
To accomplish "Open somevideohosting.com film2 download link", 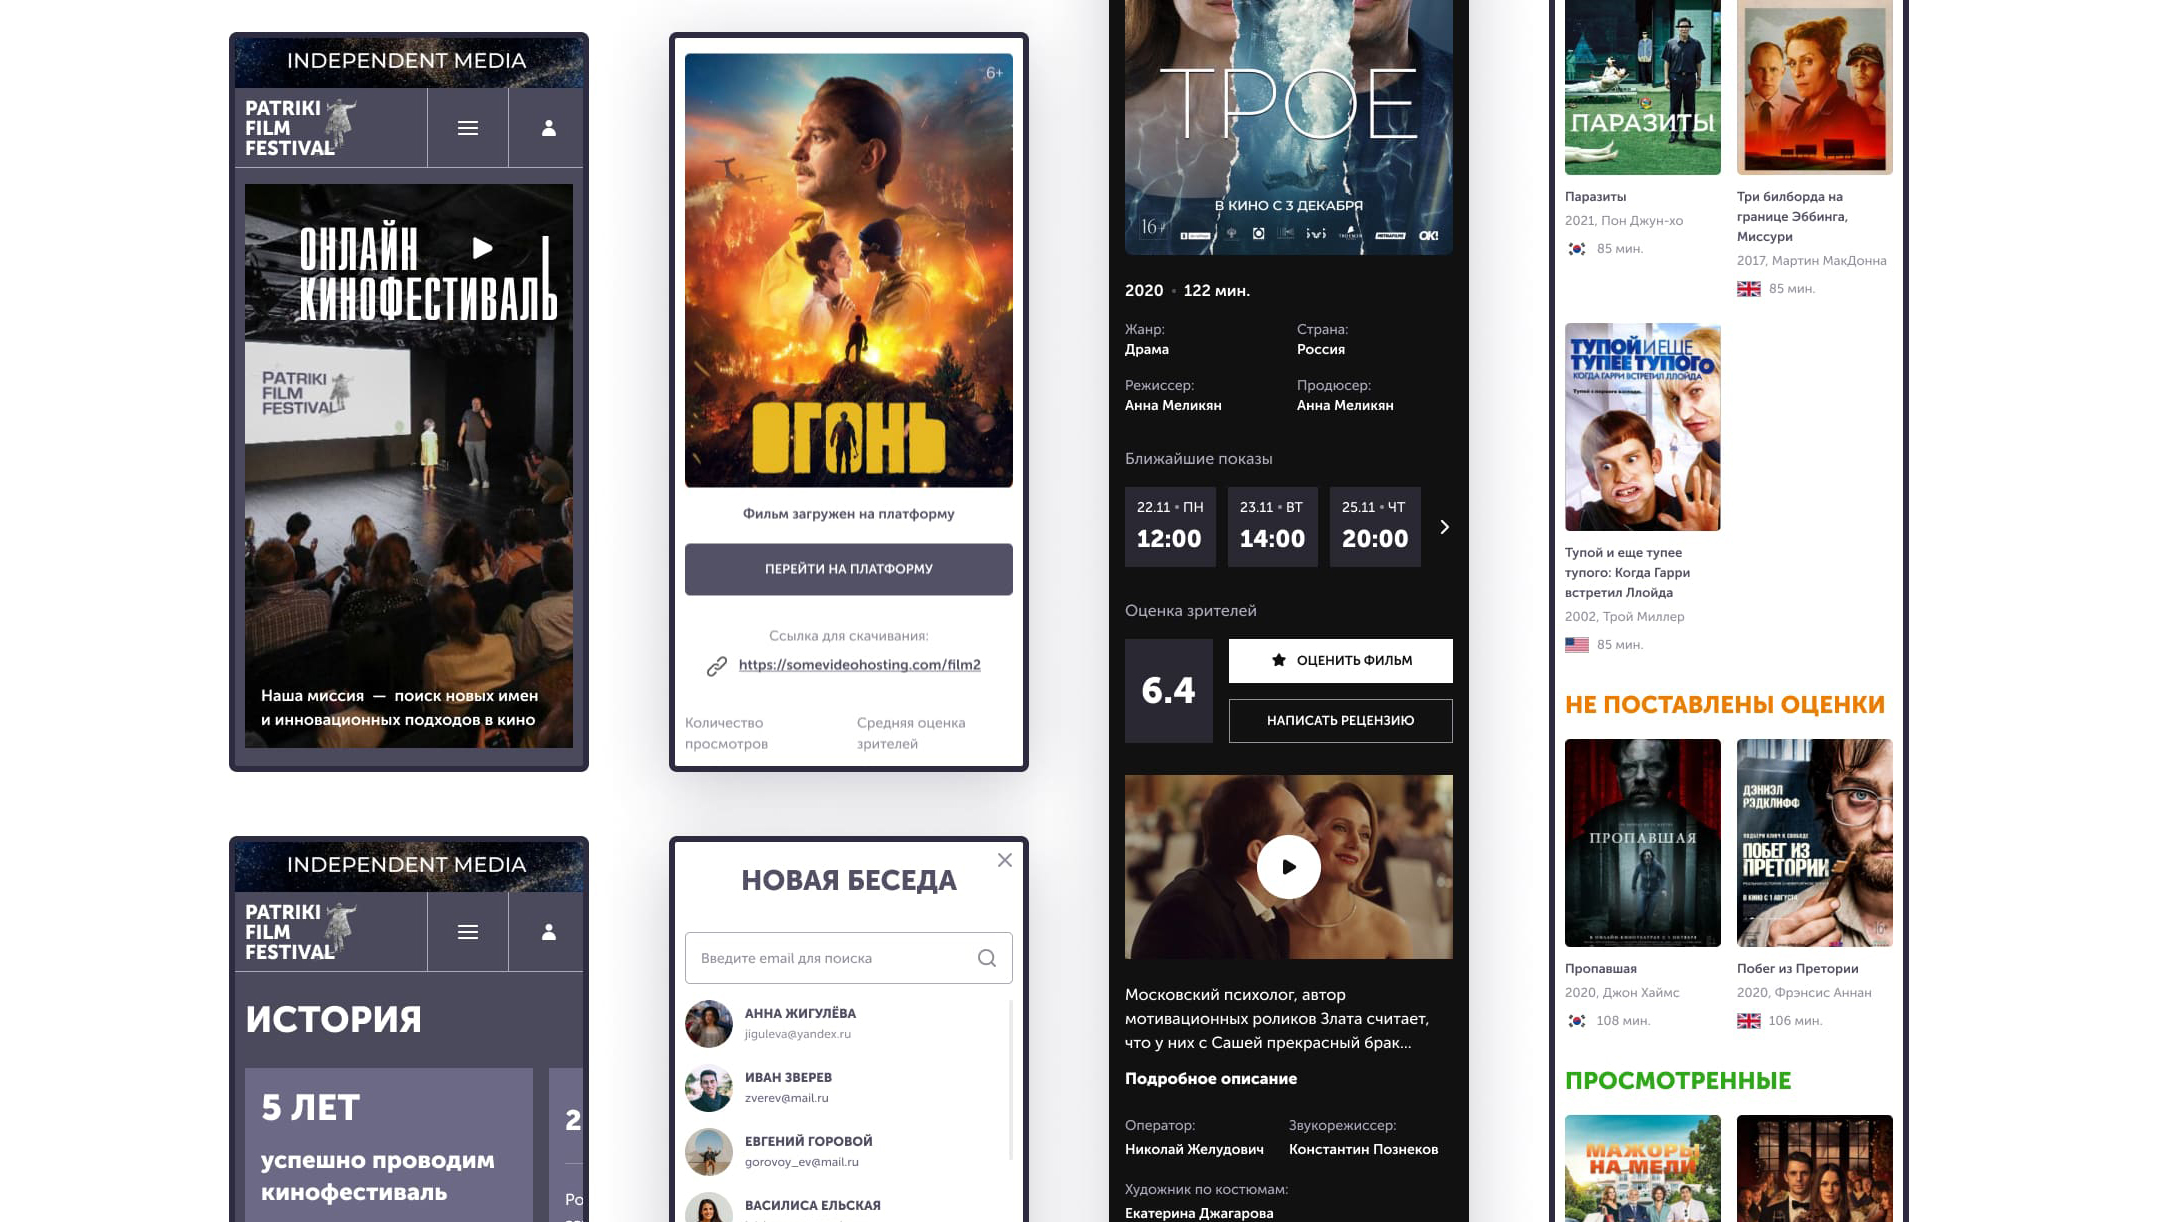I will click(859, 665).
